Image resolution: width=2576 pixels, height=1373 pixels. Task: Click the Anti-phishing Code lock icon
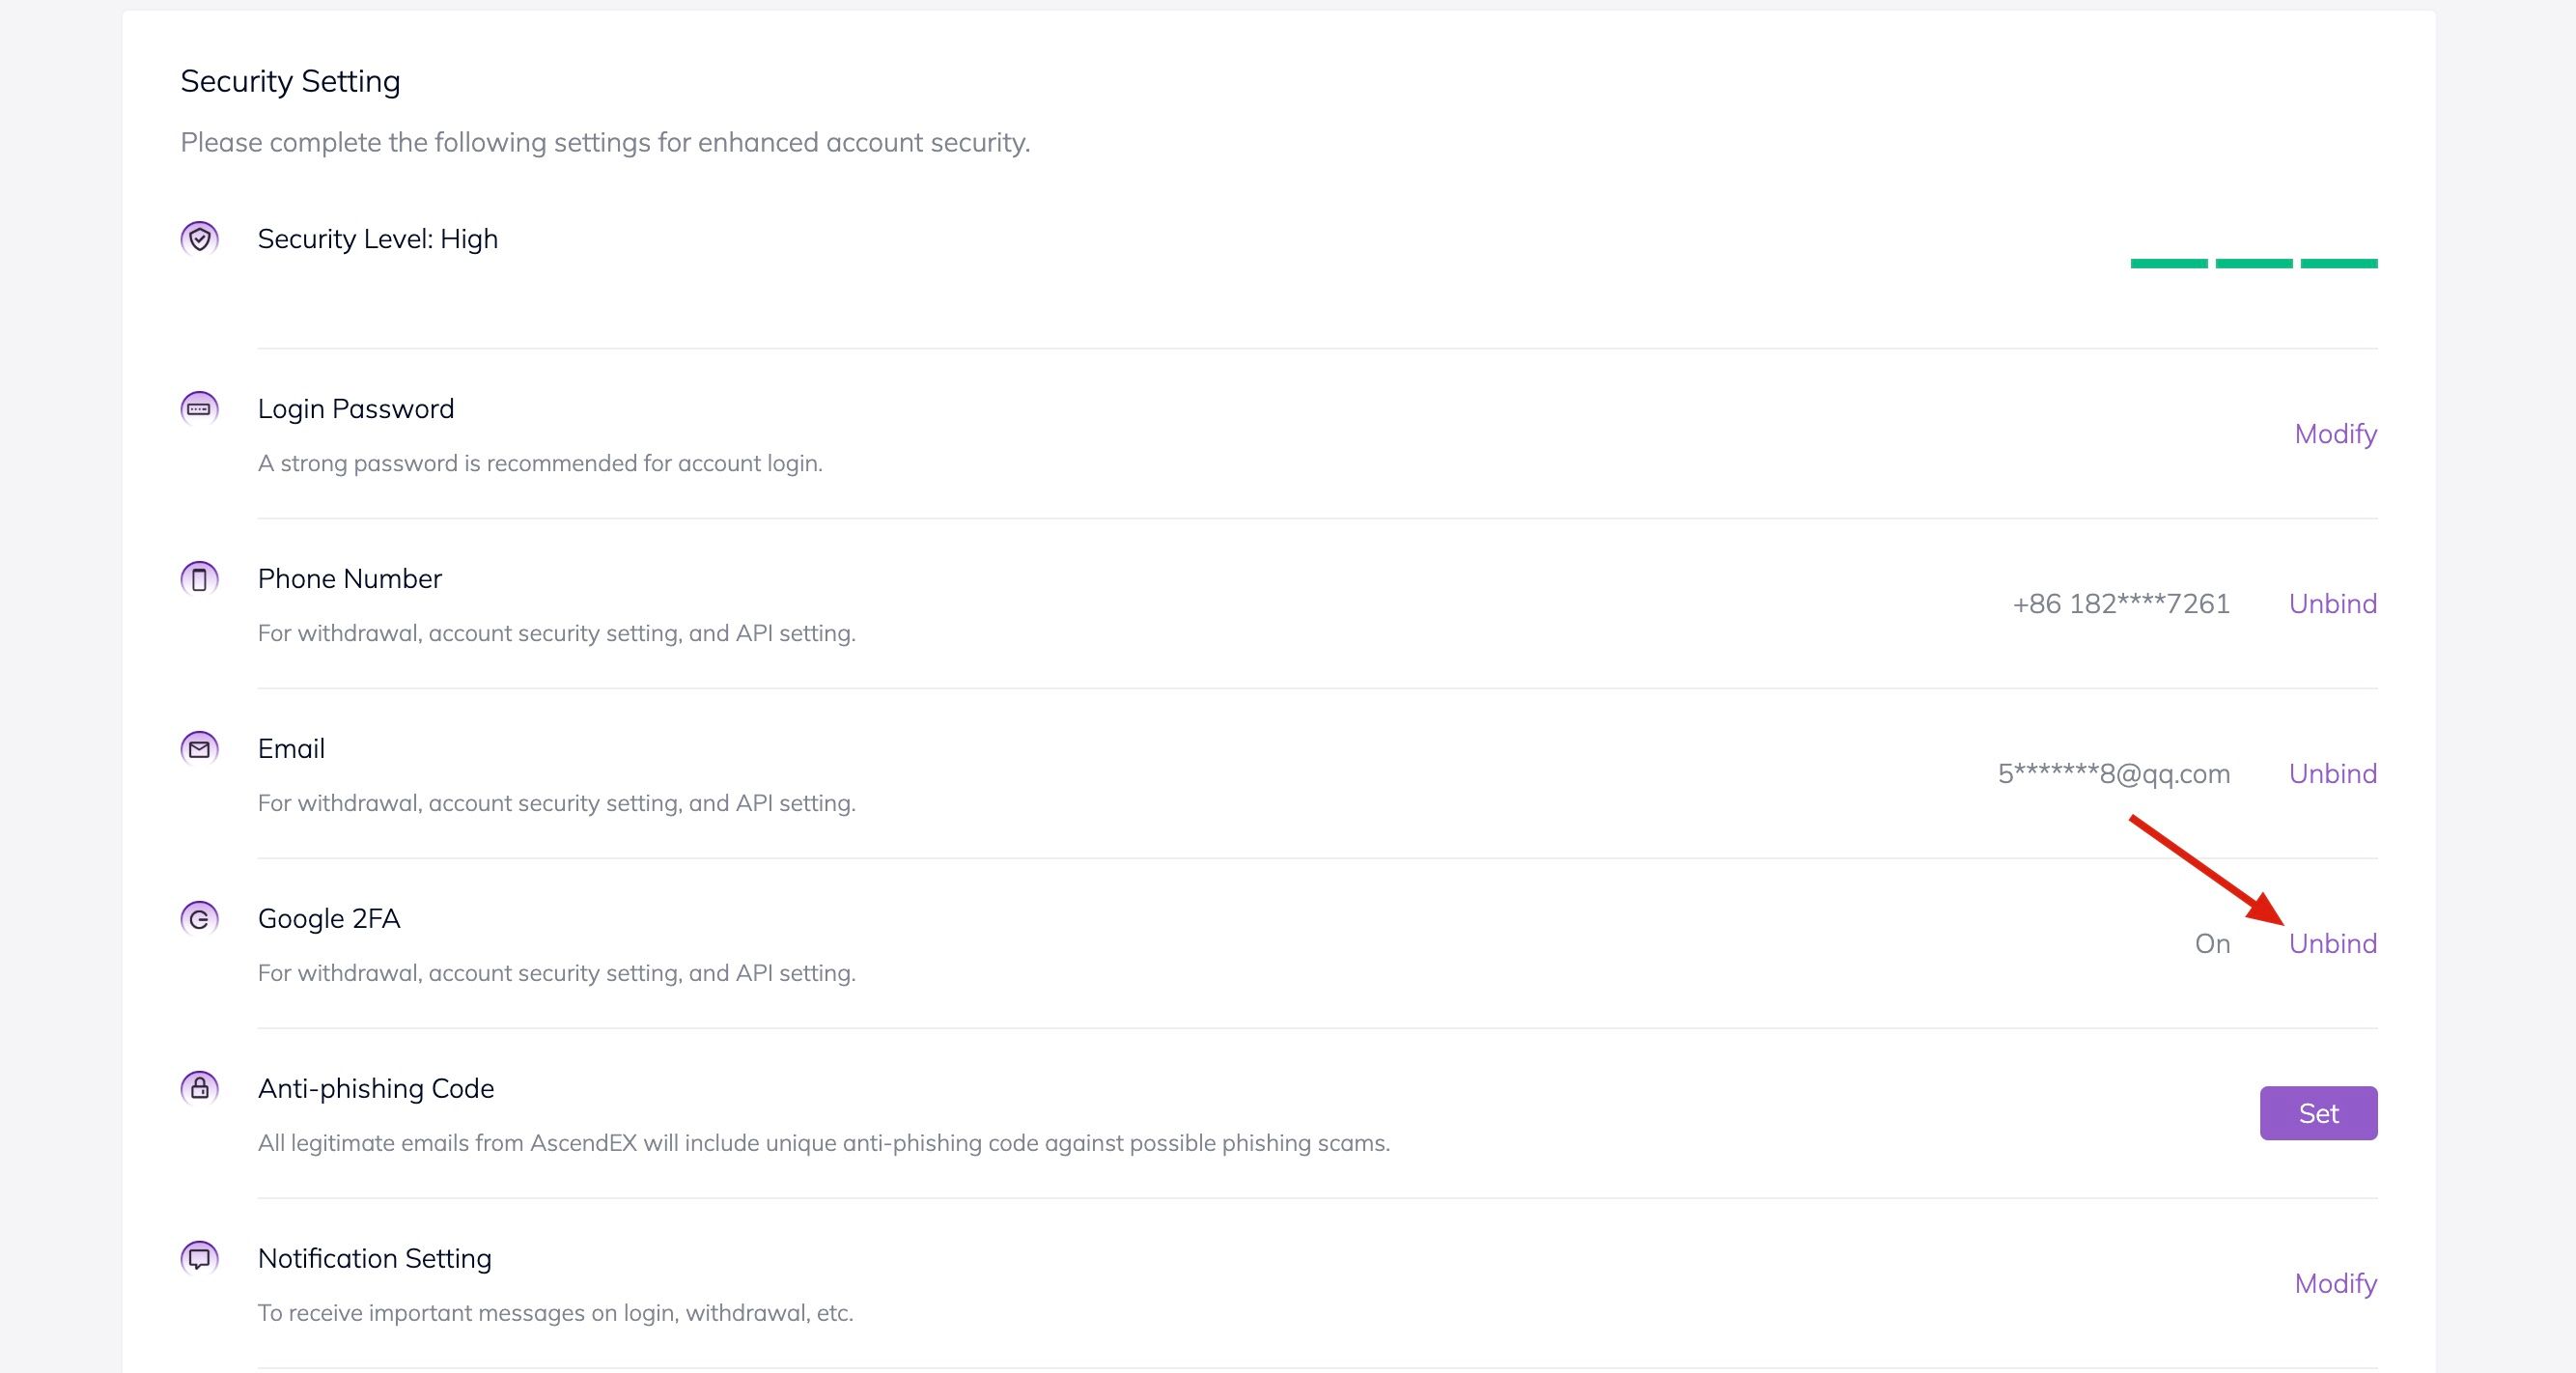199,1088
